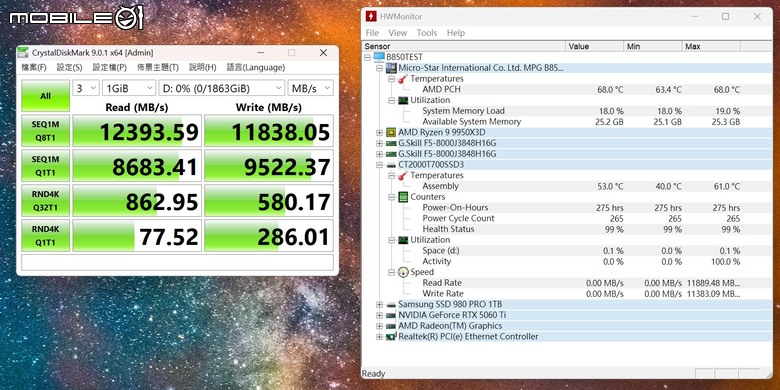Click the empty comment field in CrystalDiskMark

coord(177,262)
